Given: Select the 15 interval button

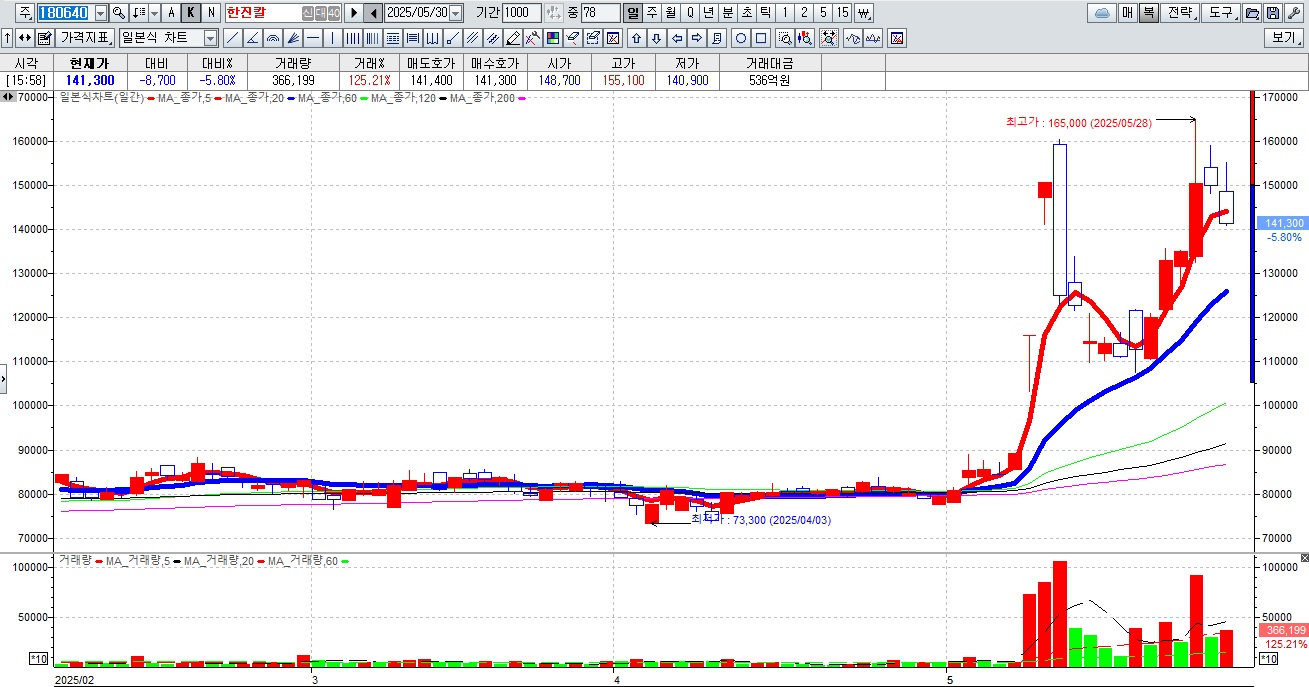Looking at the screenshot, I should (842, 13).
